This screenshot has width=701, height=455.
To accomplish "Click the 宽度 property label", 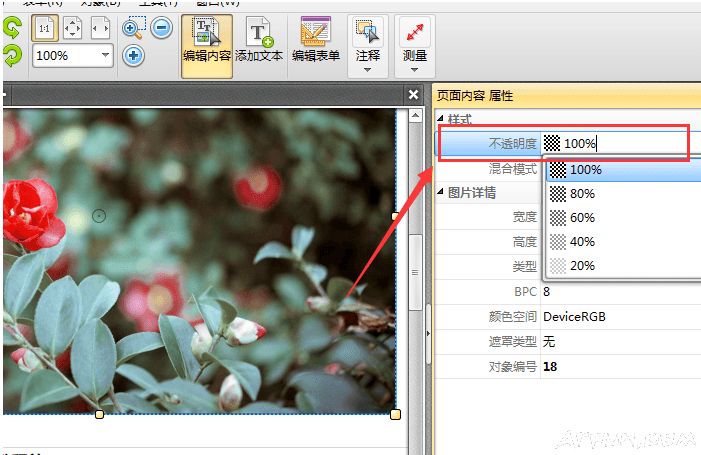I will click(x=525, y=217).
